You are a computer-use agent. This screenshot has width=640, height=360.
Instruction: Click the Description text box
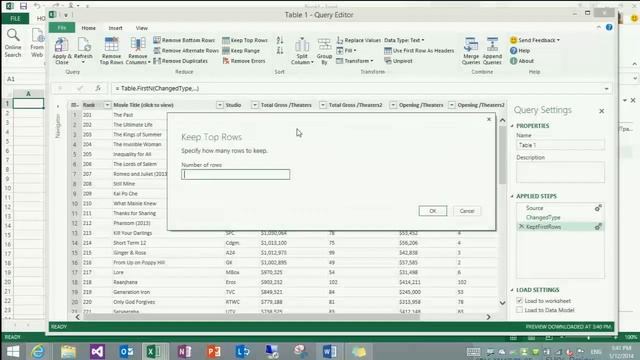(x=560, y=172)
